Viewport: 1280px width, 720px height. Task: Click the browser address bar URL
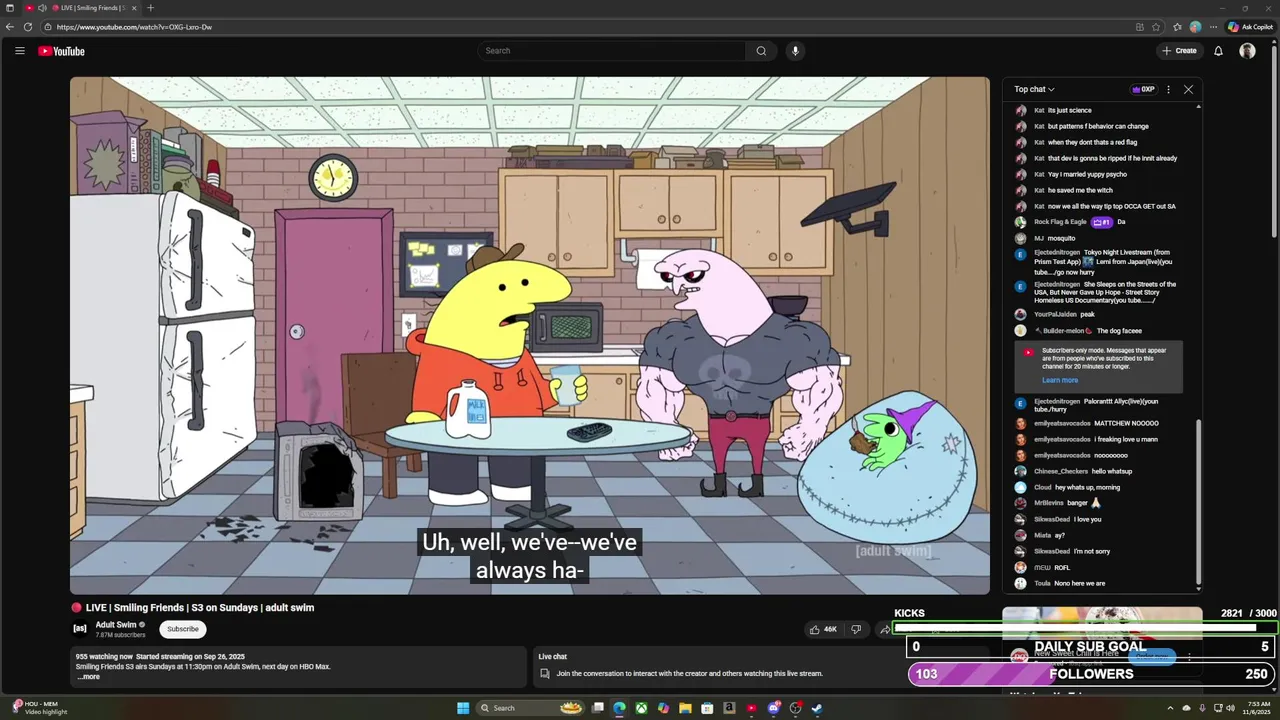point(134,27)
